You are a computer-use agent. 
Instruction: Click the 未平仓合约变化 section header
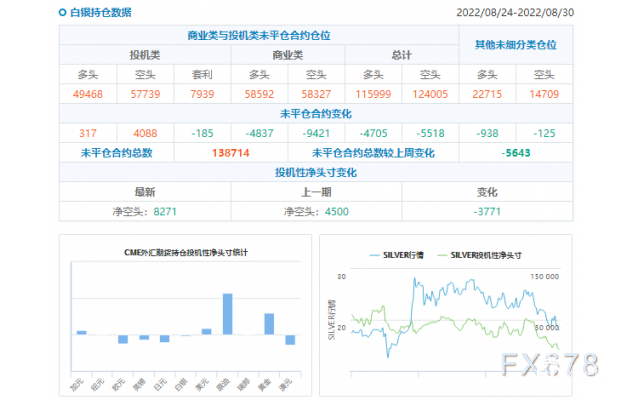pyautogui.click(x=316, y=113)
